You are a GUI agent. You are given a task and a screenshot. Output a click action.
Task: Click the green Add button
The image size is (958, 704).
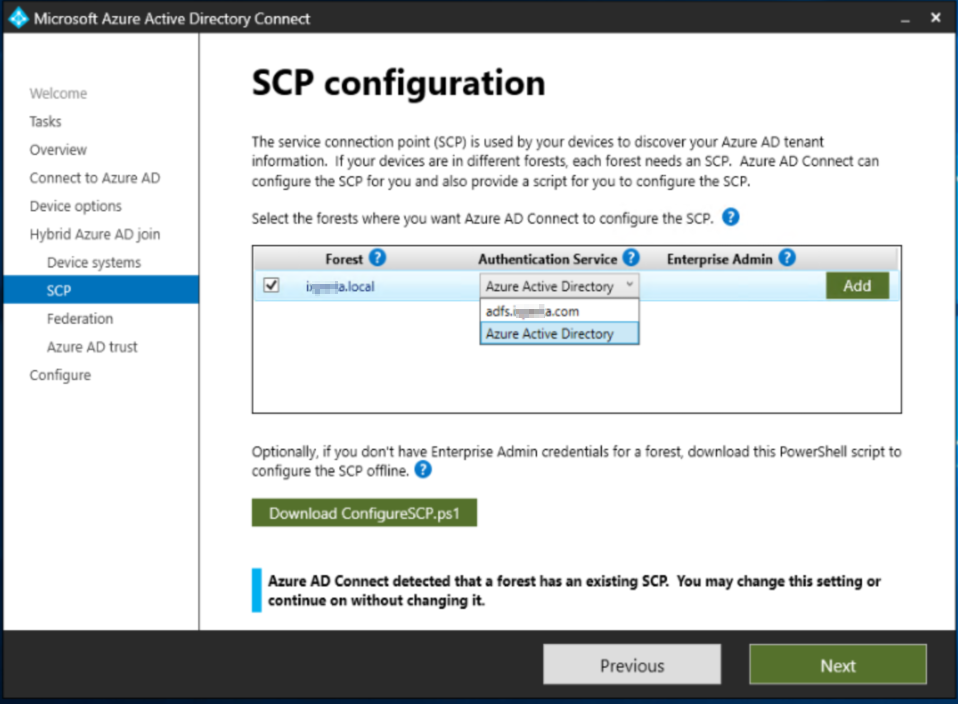tap(857, 285)
